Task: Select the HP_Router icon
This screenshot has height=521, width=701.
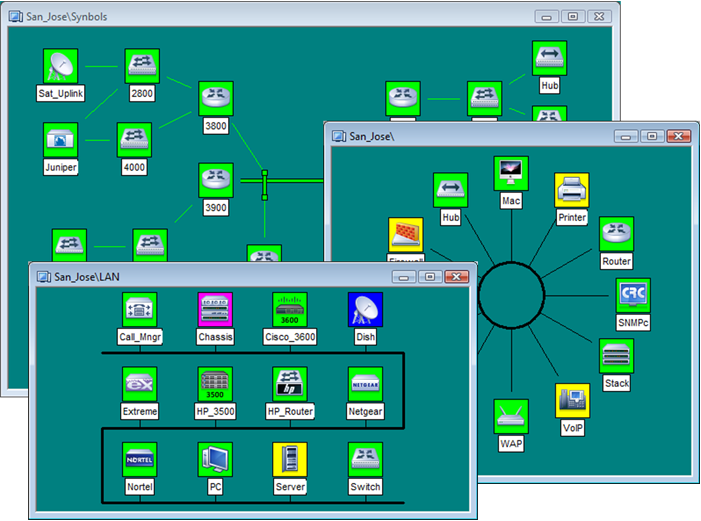Action: pyautogui.click(x=290, y=384)
